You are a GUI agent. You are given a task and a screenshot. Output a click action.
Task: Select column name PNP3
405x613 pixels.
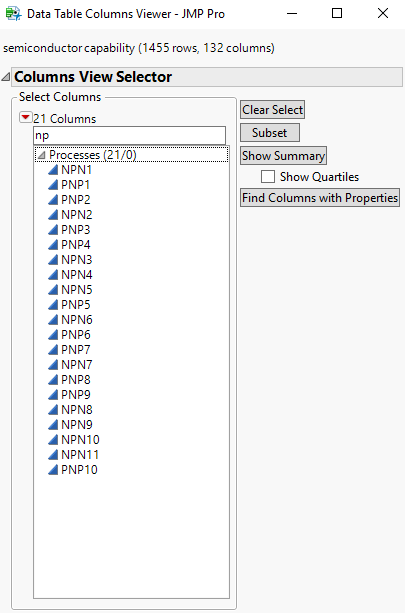(75, 229)
